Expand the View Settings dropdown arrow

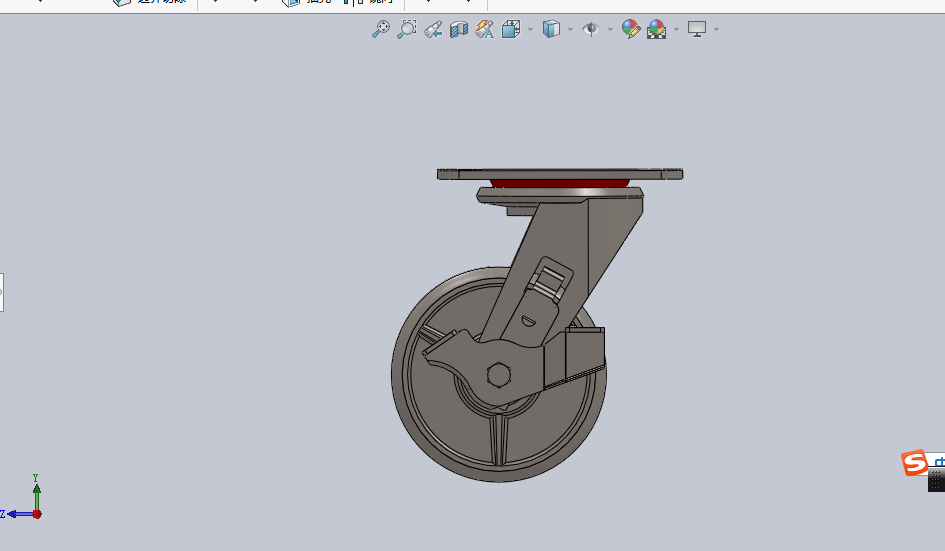(716, 30)
